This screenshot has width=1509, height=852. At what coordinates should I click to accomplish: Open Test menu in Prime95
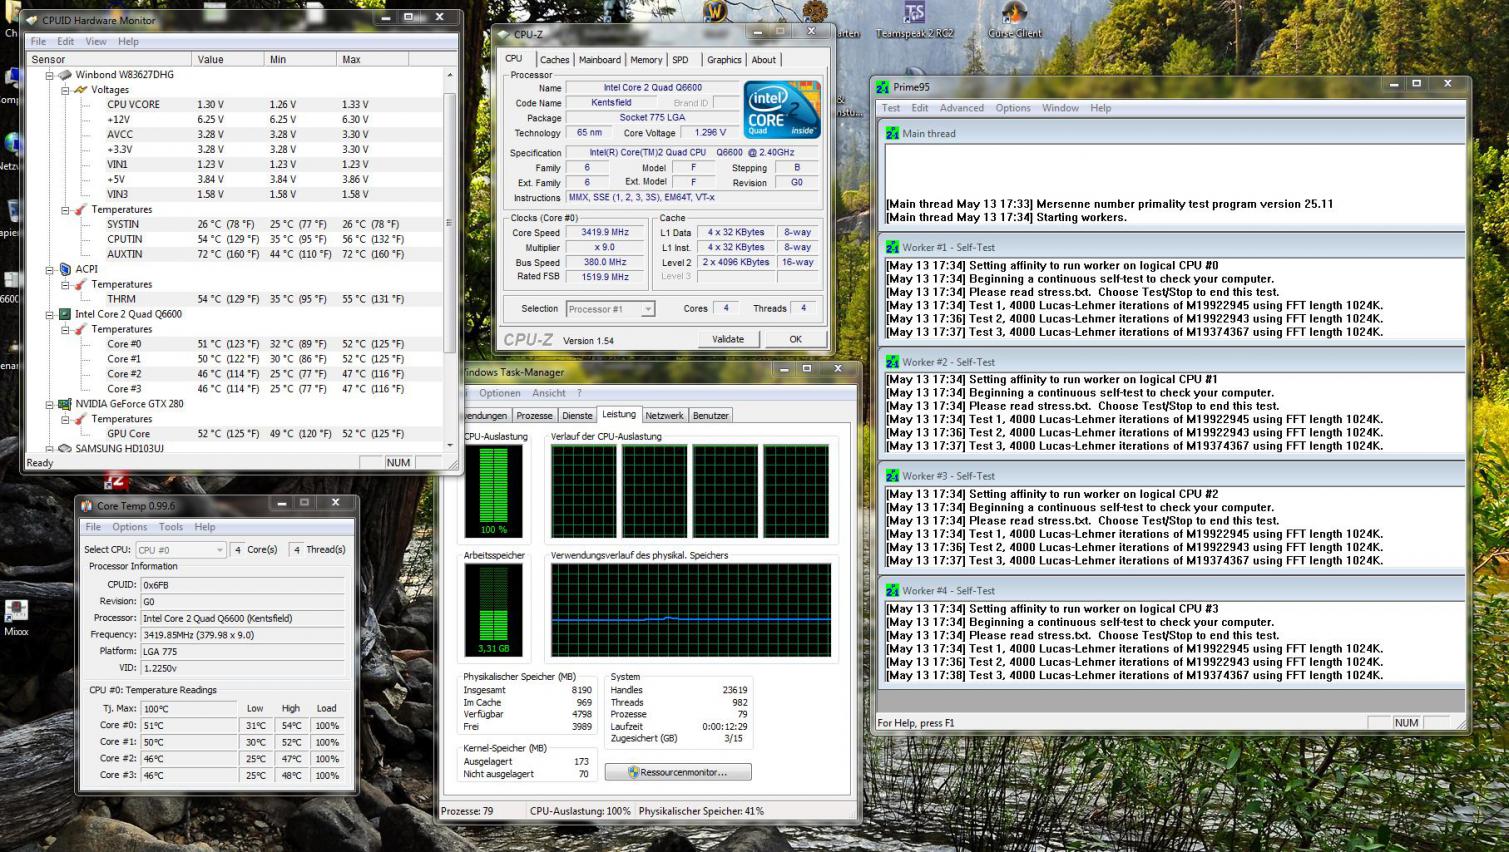(891, 108)
